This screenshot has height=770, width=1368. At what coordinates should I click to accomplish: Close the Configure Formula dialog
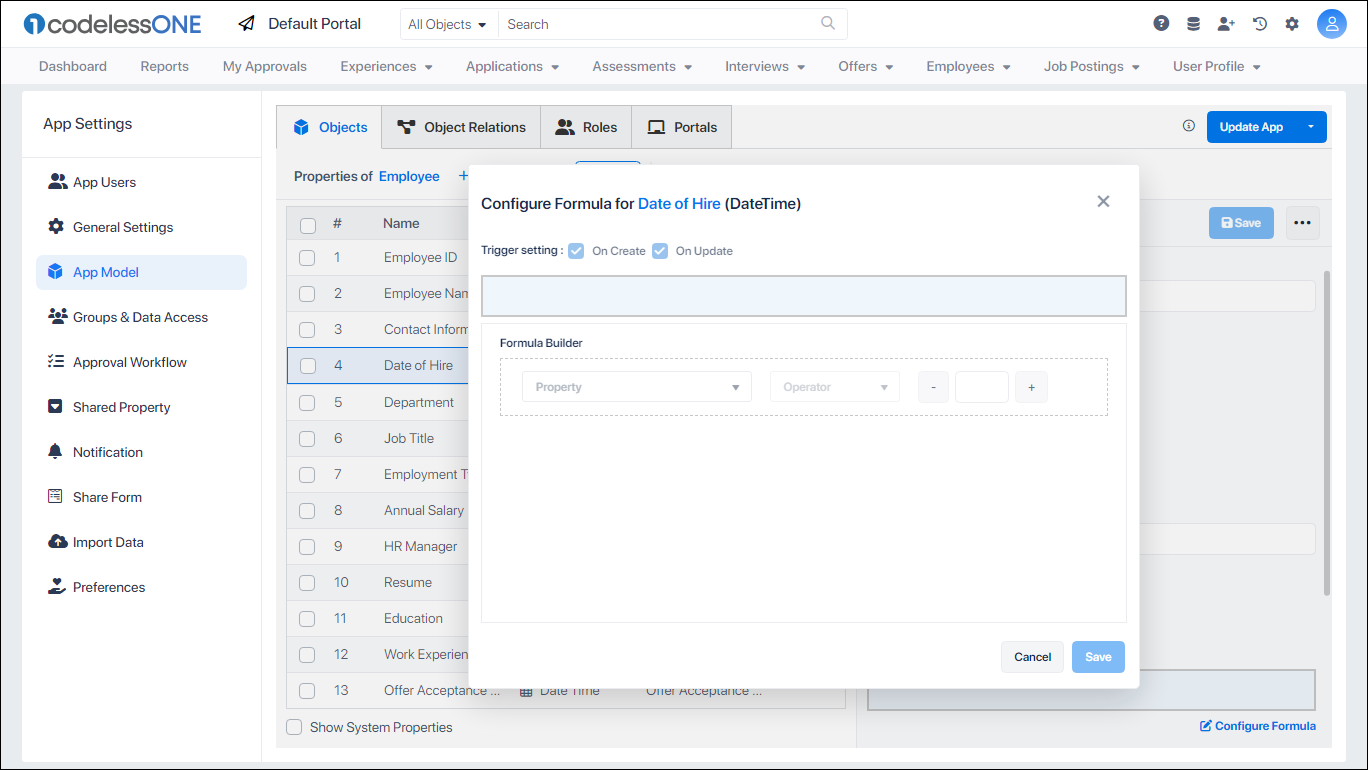1103,202
